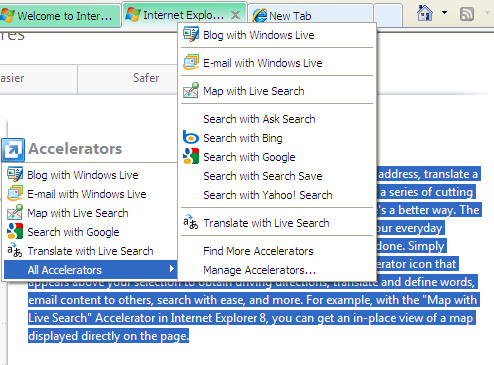Switch to the Welcome to Inter... tab

[x=60, y=15]
